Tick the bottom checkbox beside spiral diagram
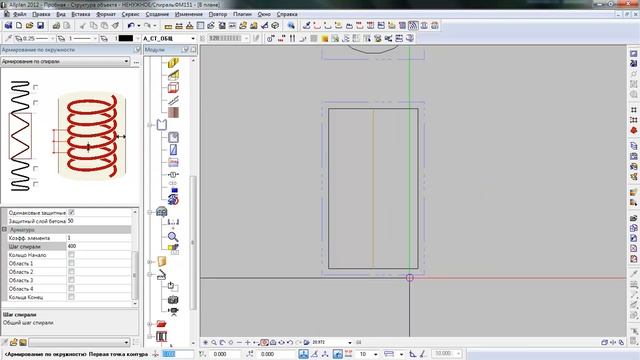The image size is (640, 360). pos(36,184)
